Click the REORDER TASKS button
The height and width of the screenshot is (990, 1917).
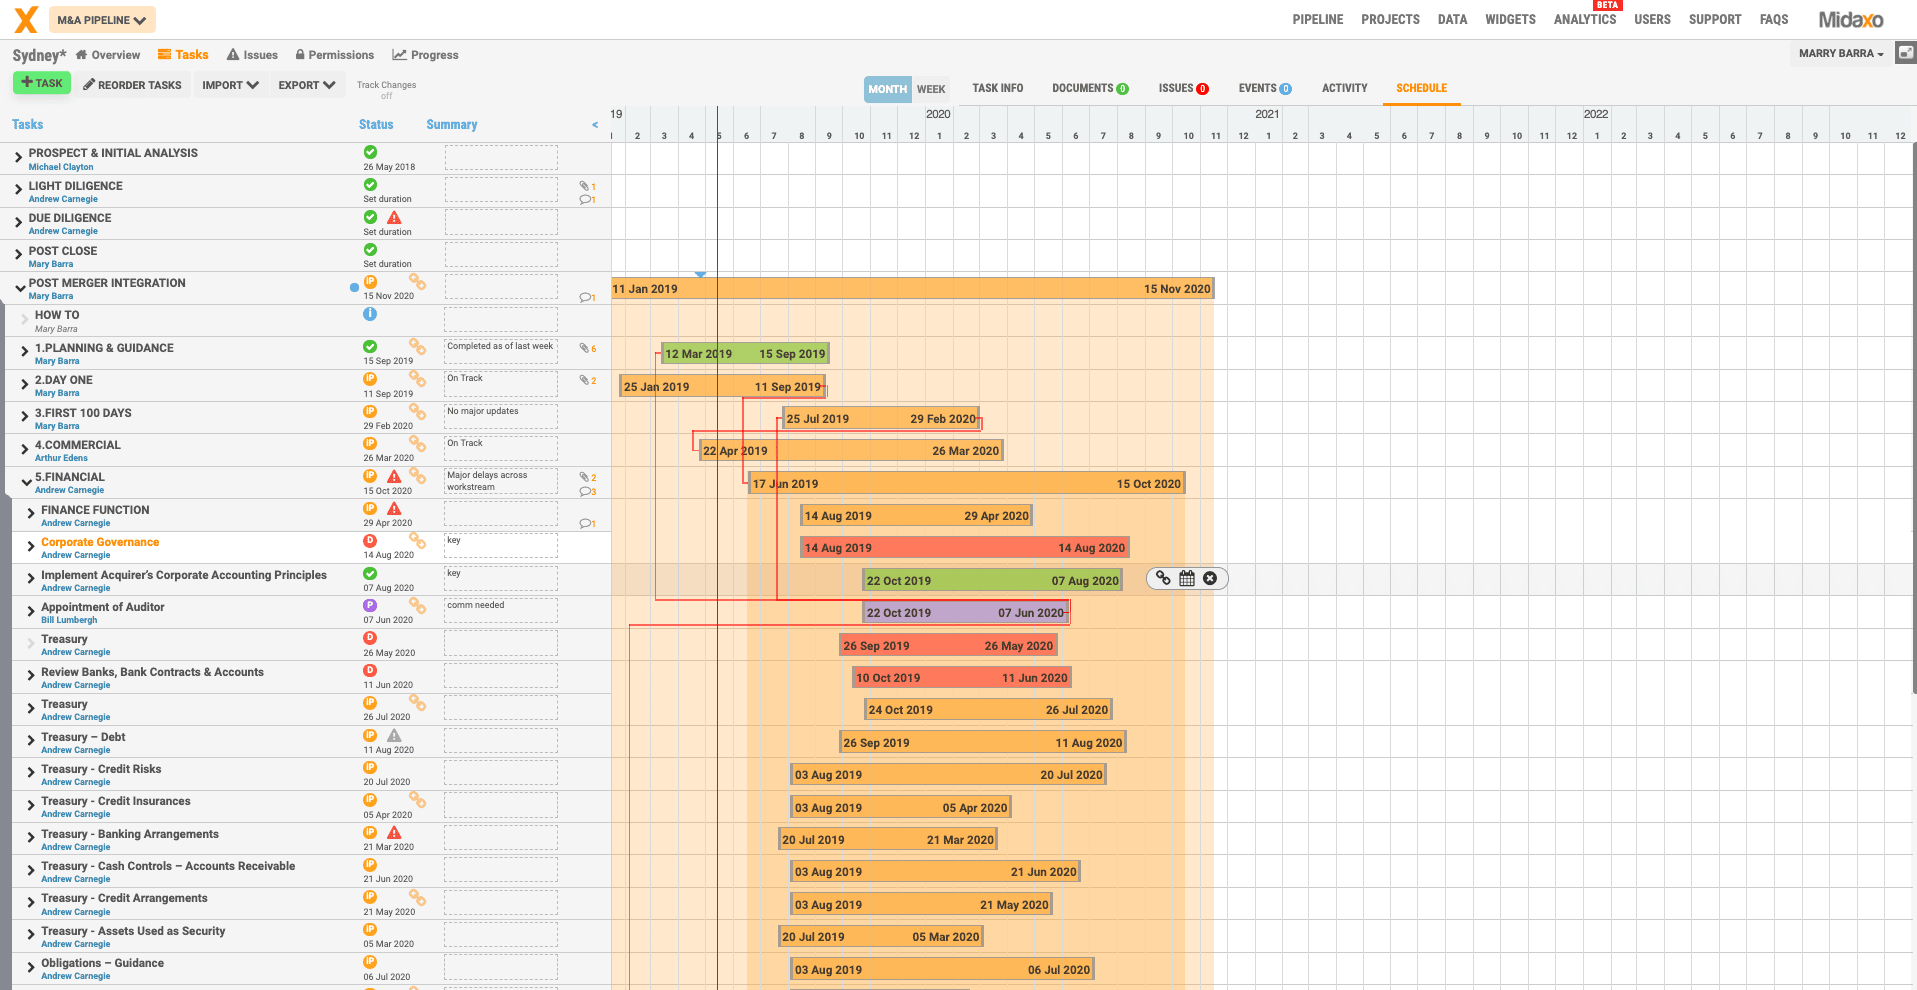[x=132, y=85]
